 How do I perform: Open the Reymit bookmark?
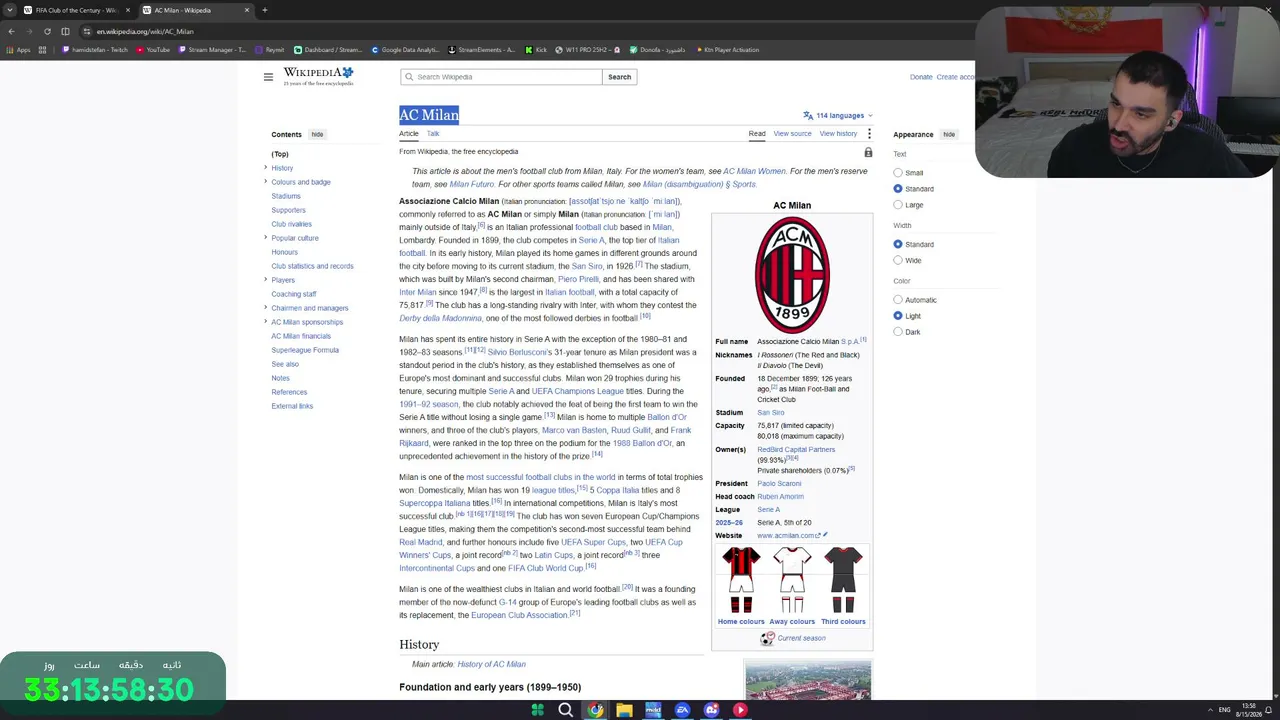pos(270,50)
